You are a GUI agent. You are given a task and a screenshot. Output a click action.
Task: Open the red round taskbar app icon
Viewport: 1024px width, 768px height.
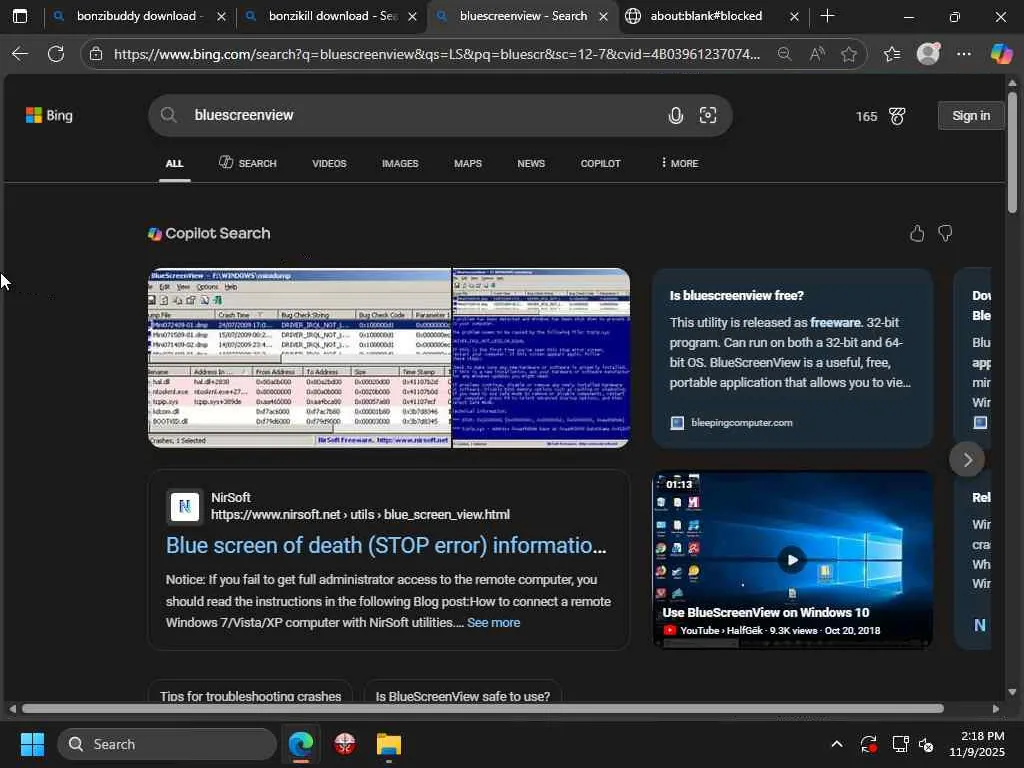point(345,744)
